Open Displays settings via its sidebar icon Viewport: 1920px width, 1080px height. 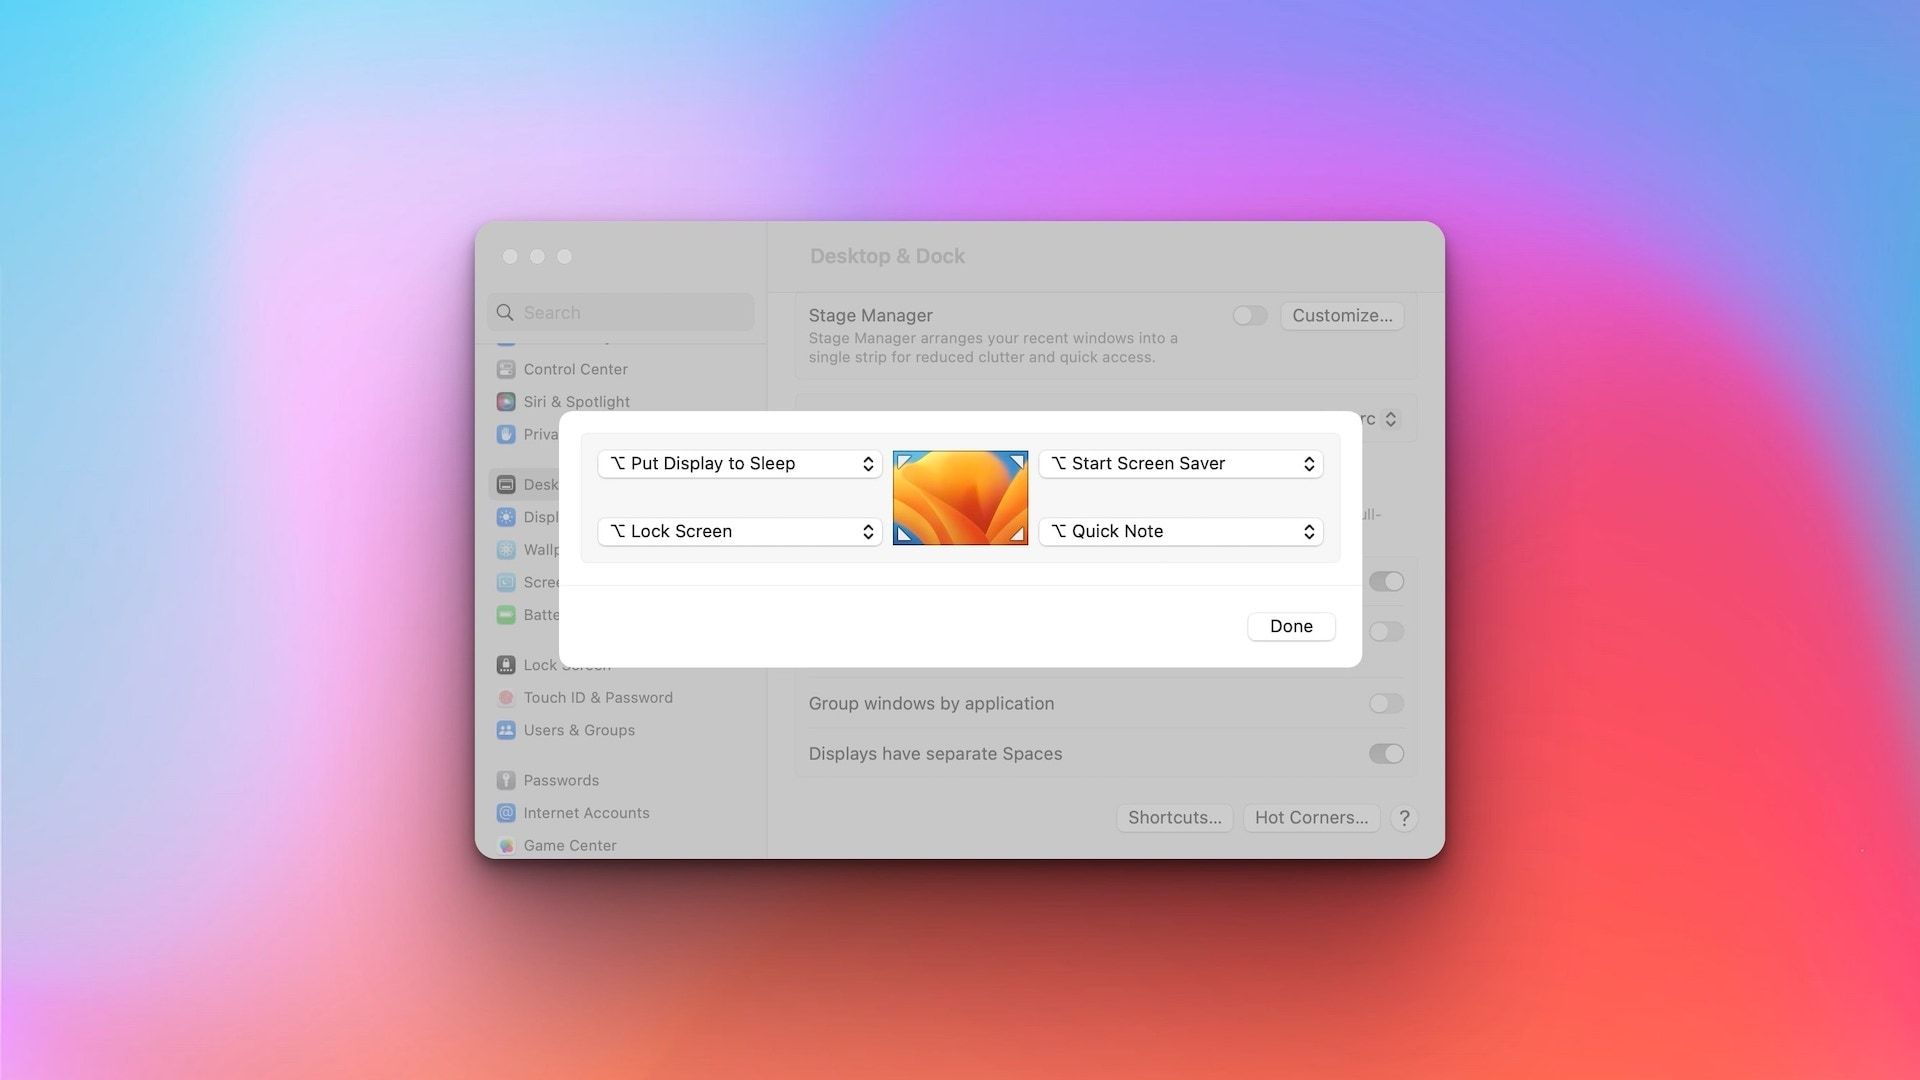(506, 517)
